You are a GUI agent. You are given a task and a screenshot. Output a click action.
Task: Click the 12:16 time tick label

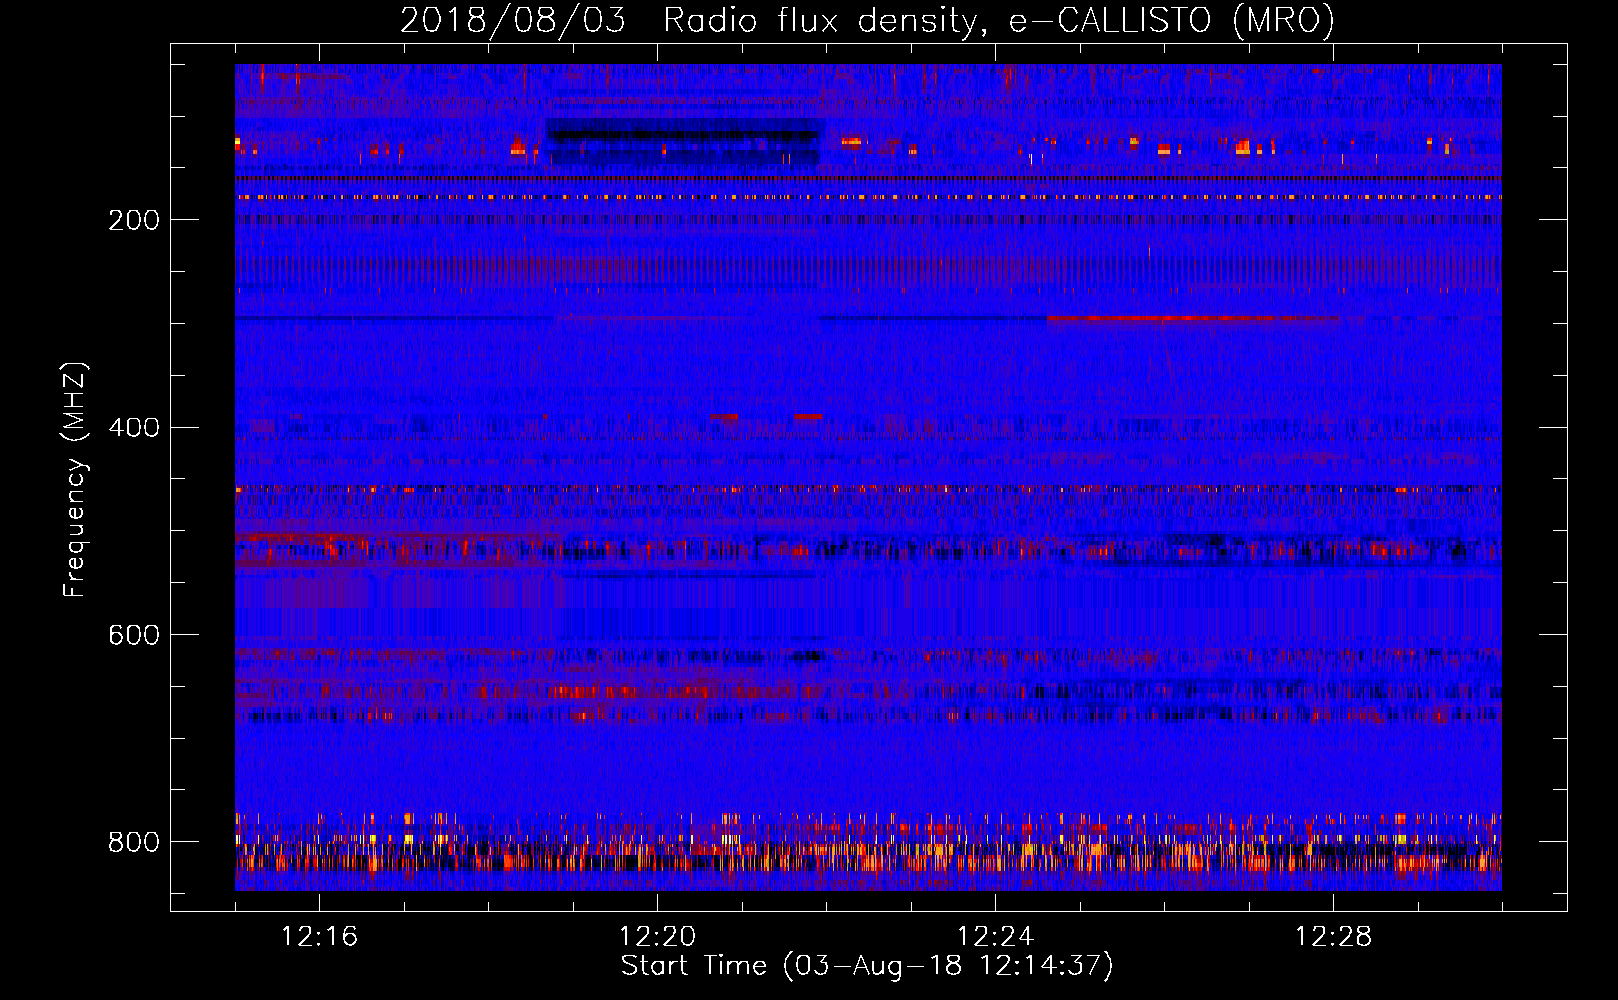pos(319,937)
